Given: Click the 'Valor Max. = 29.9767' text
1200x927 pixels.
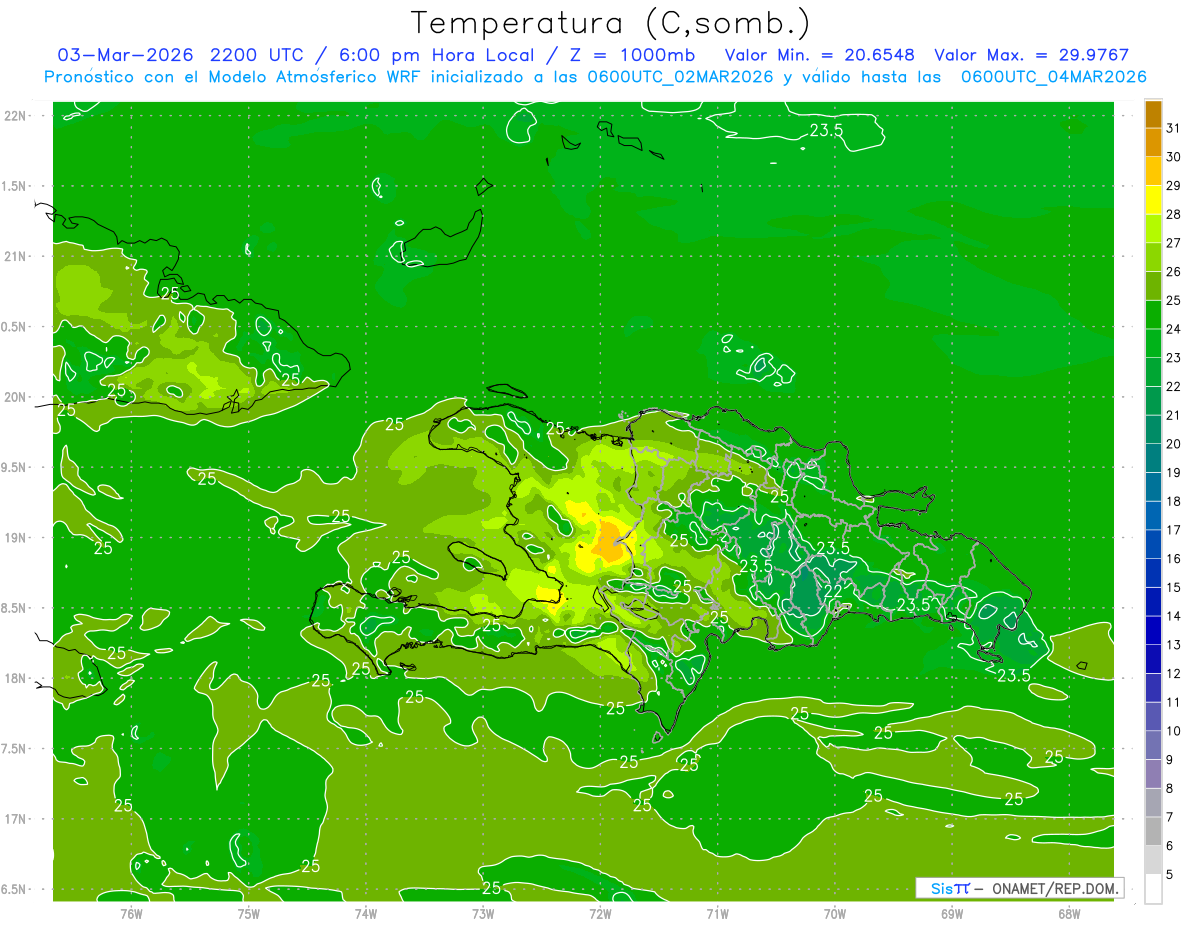Looking at the screenshot, I should pos(1031,55).
